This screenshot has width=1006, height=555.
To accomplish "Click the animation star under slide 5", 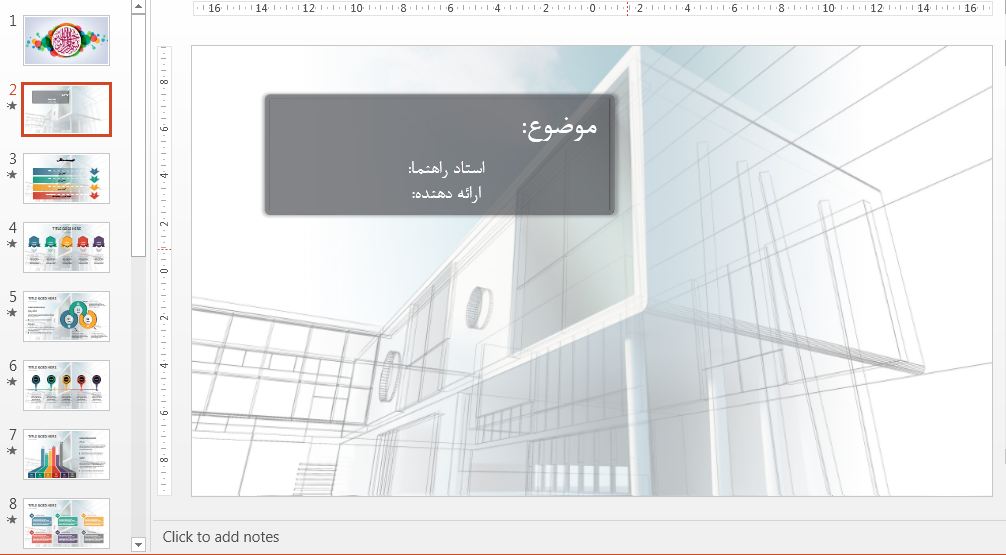I will pos(13,312).
